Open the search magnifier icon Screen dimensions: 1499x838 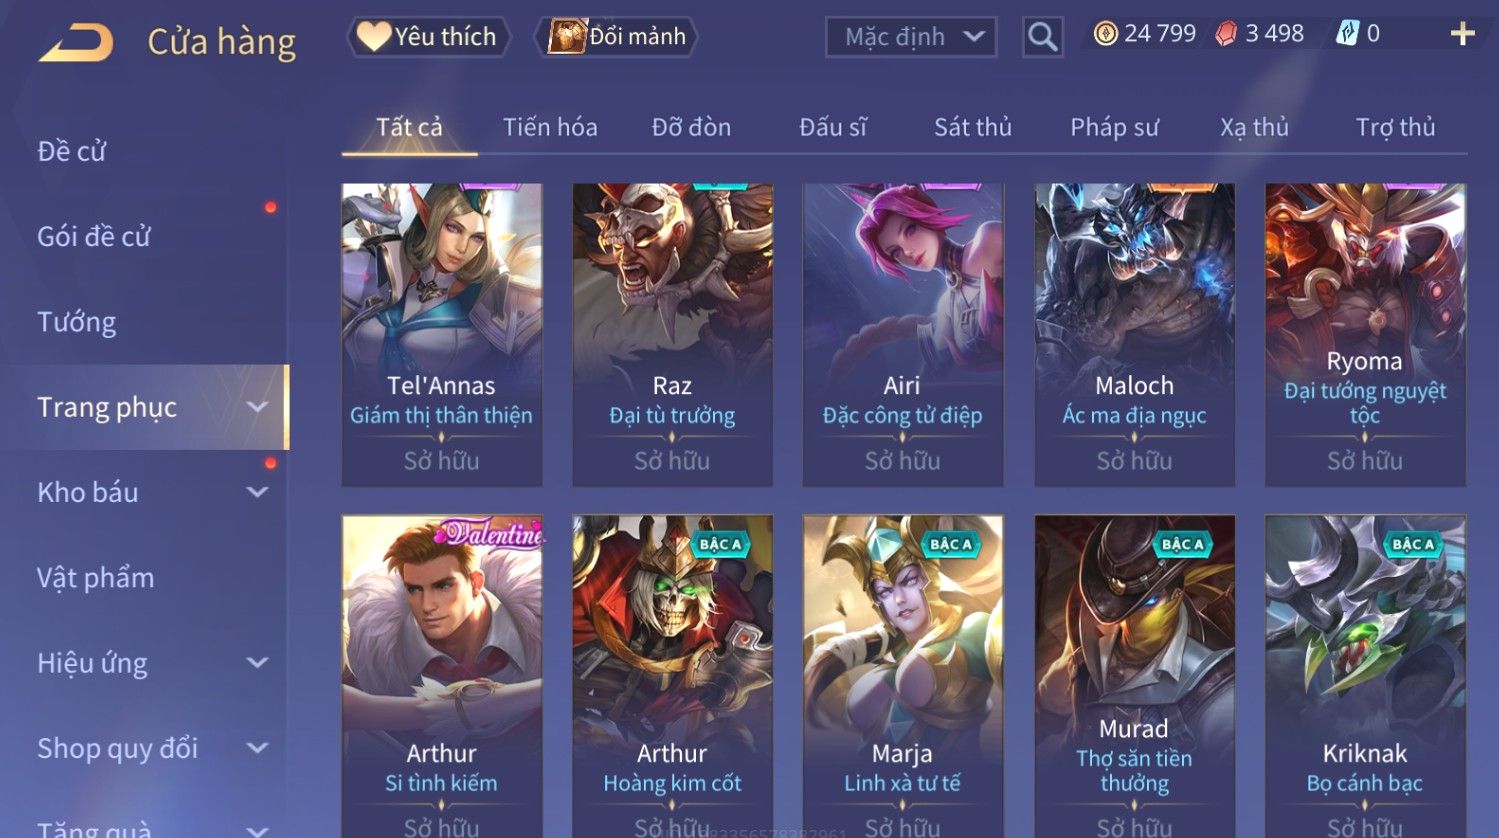click(x=1043, y=37)
